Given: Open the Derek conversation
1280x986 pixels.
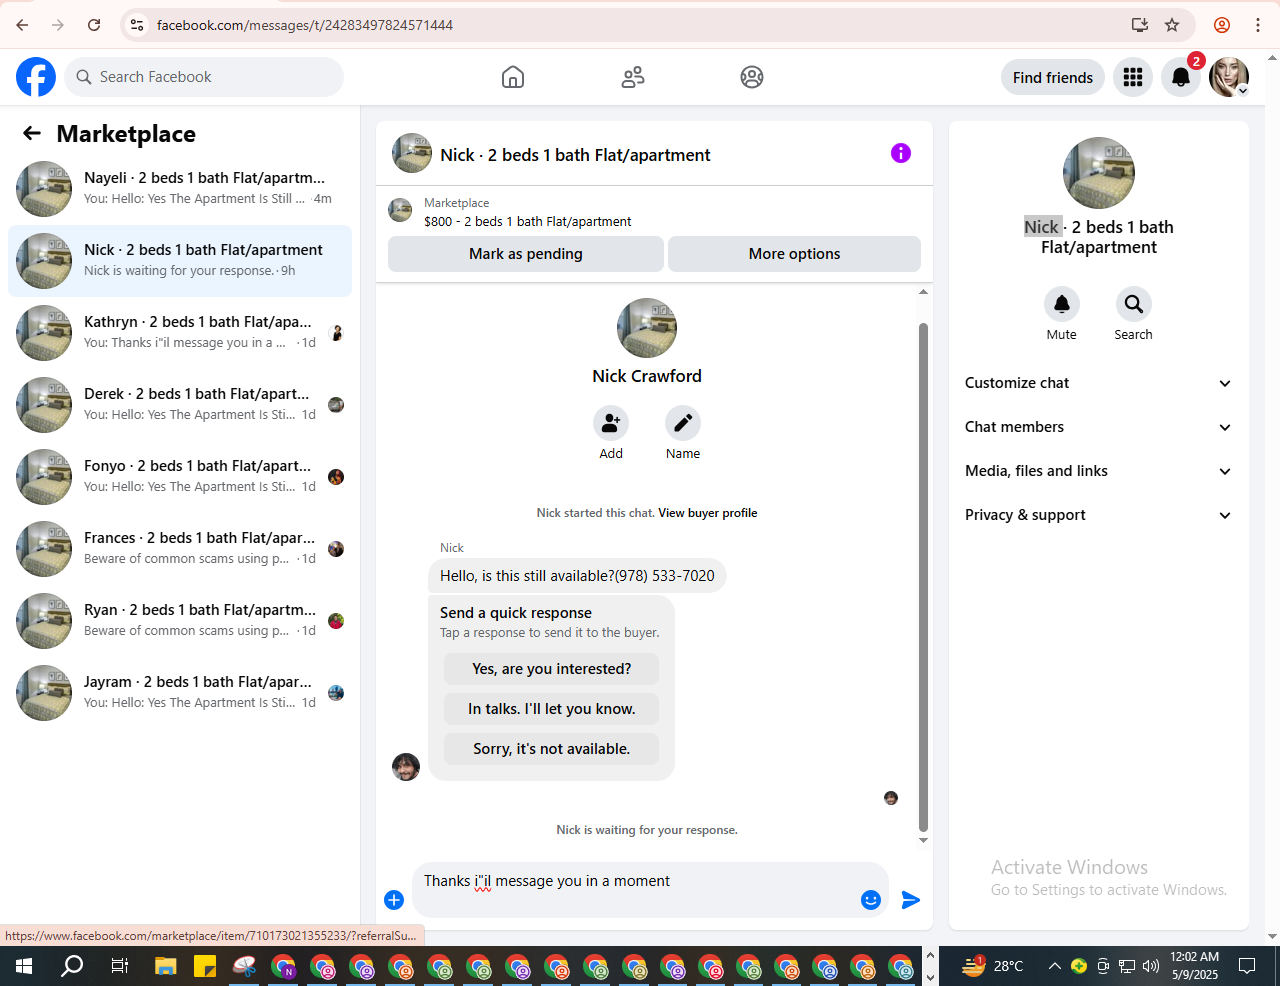Looking at the screenshot, I should pos(180,405).
